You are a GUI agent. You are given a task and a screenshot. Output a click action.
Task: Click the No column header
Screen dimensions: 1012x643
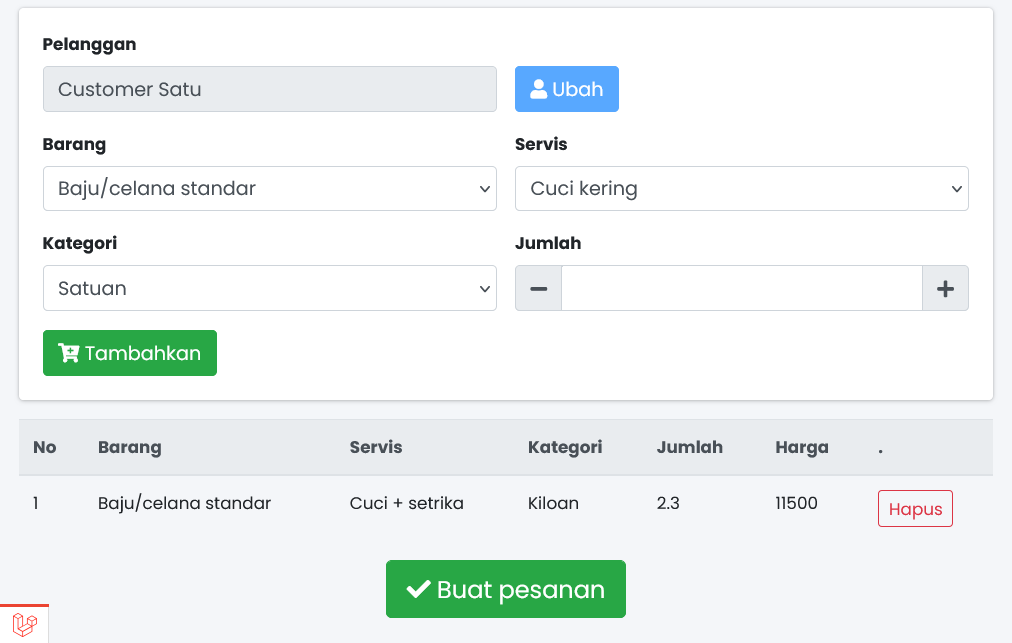click(x=45, y=447)
